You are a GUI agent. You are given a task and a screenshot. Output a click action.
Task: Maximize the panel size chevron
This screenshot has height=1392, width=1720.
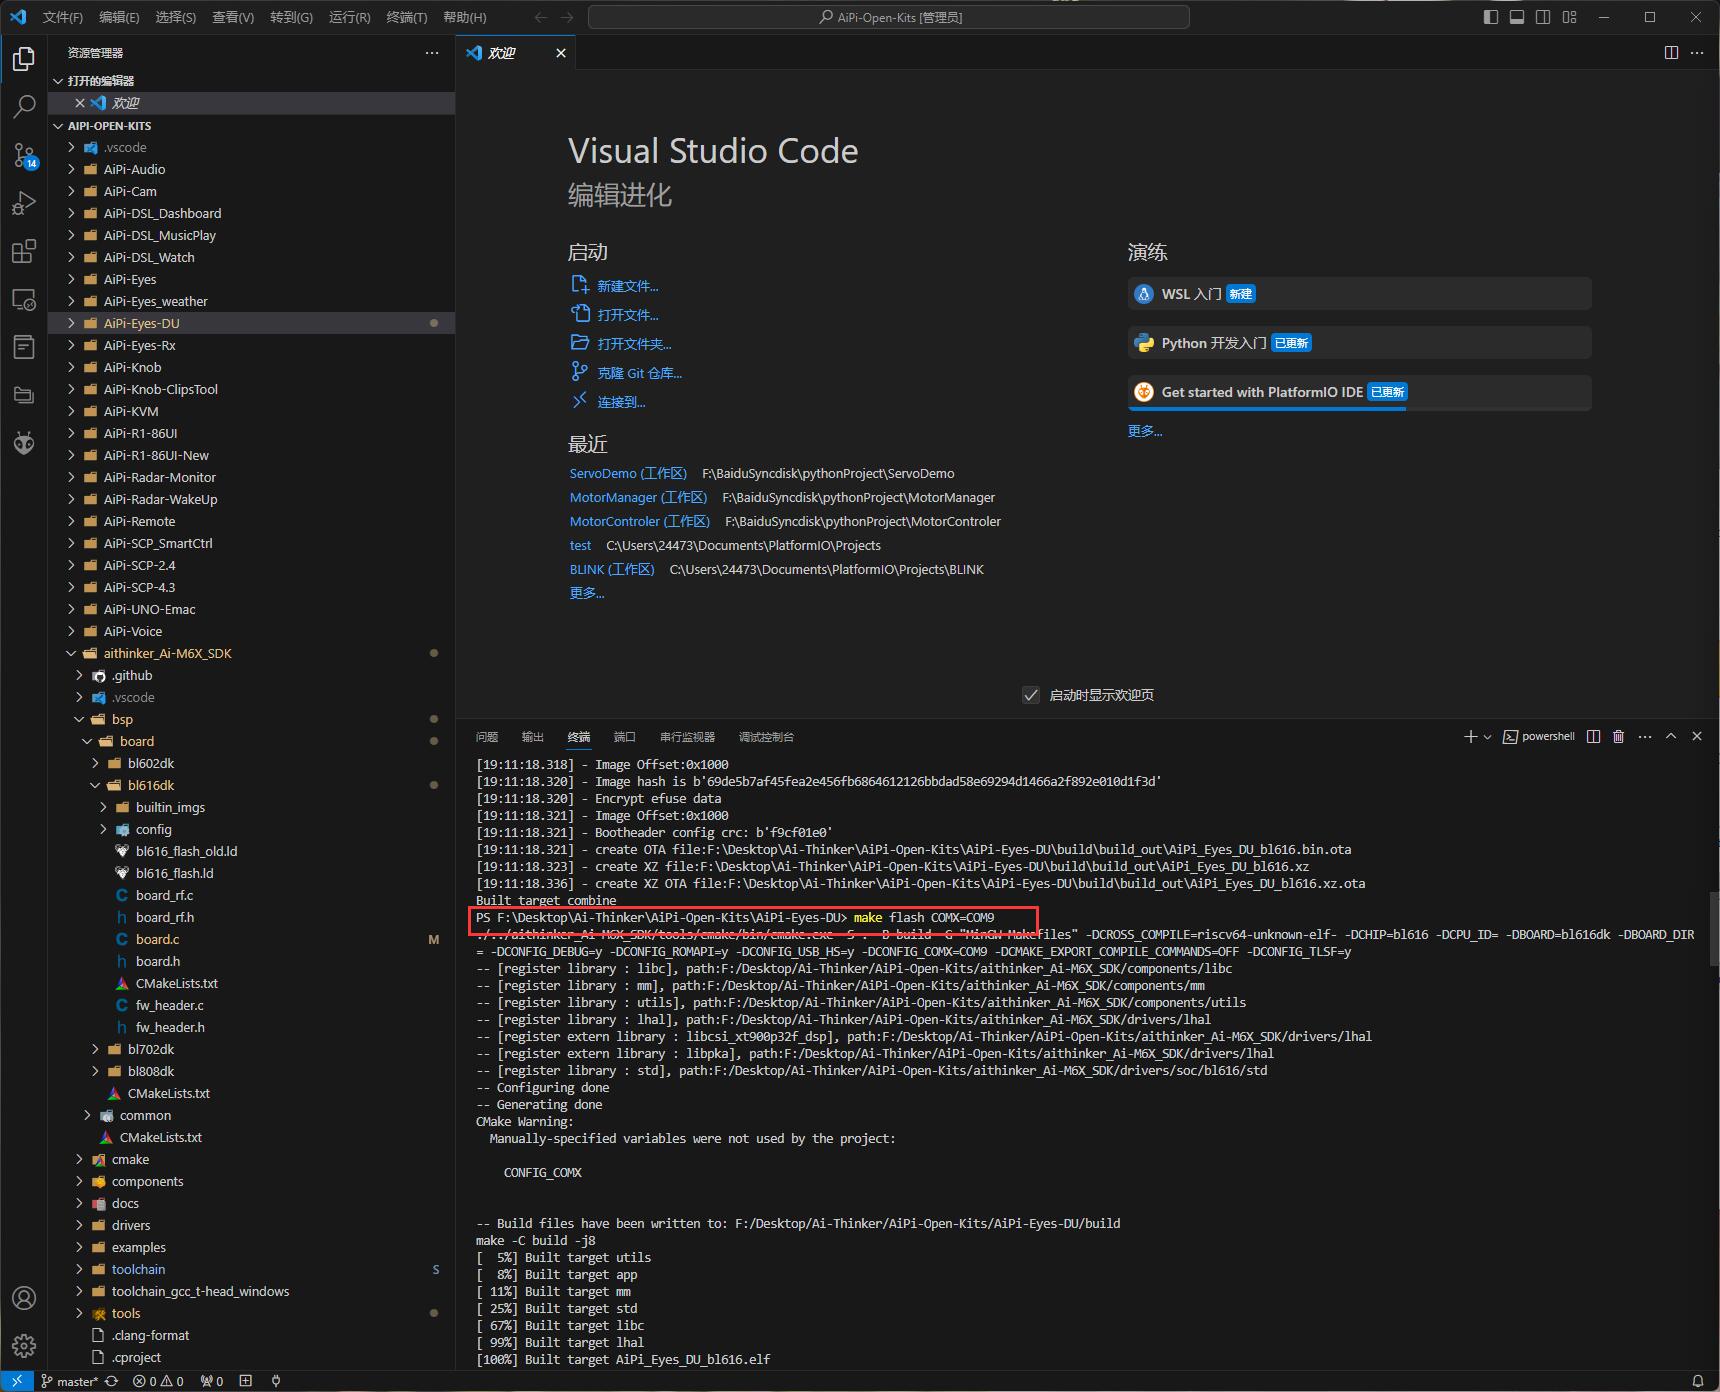tap(1671, 736)
